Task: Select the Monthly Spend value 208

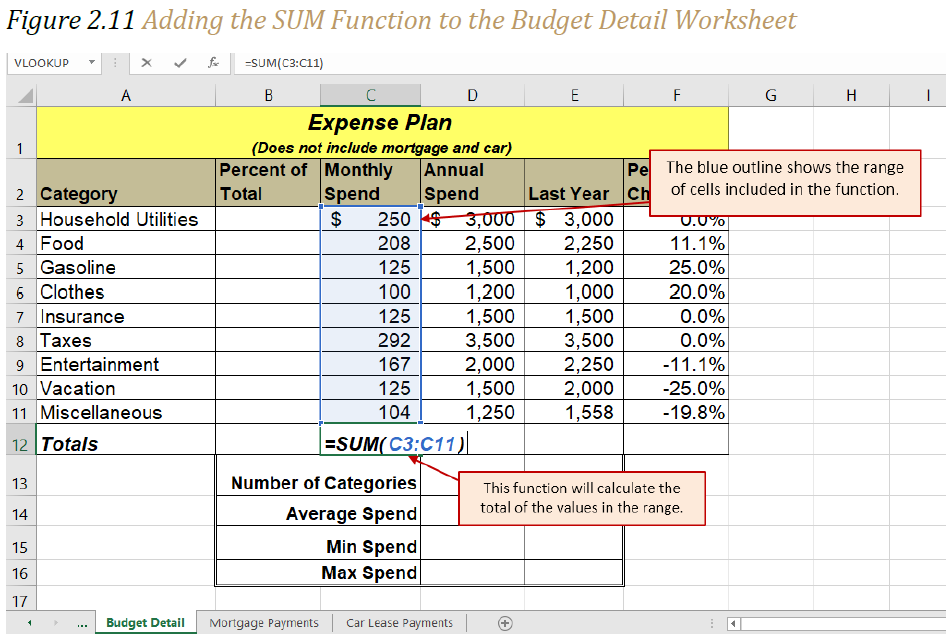Action: click(370, 243)
